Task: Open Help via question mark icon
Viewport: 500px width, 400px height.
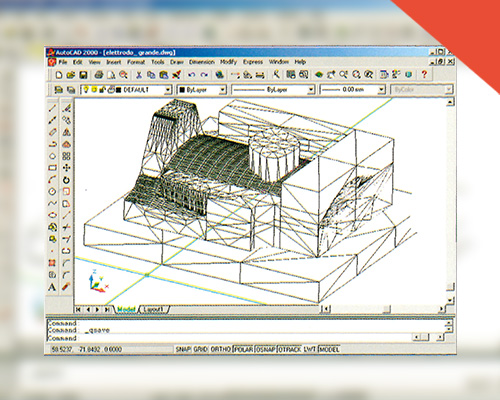Action: point(424,74)
